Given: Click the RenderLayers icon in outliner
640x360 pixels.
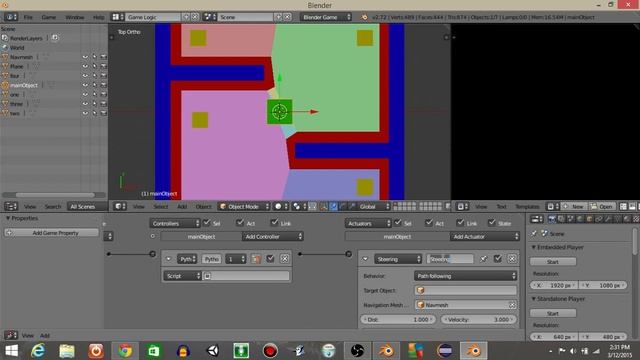Looking at the screenshot, I should coord(5,38).
